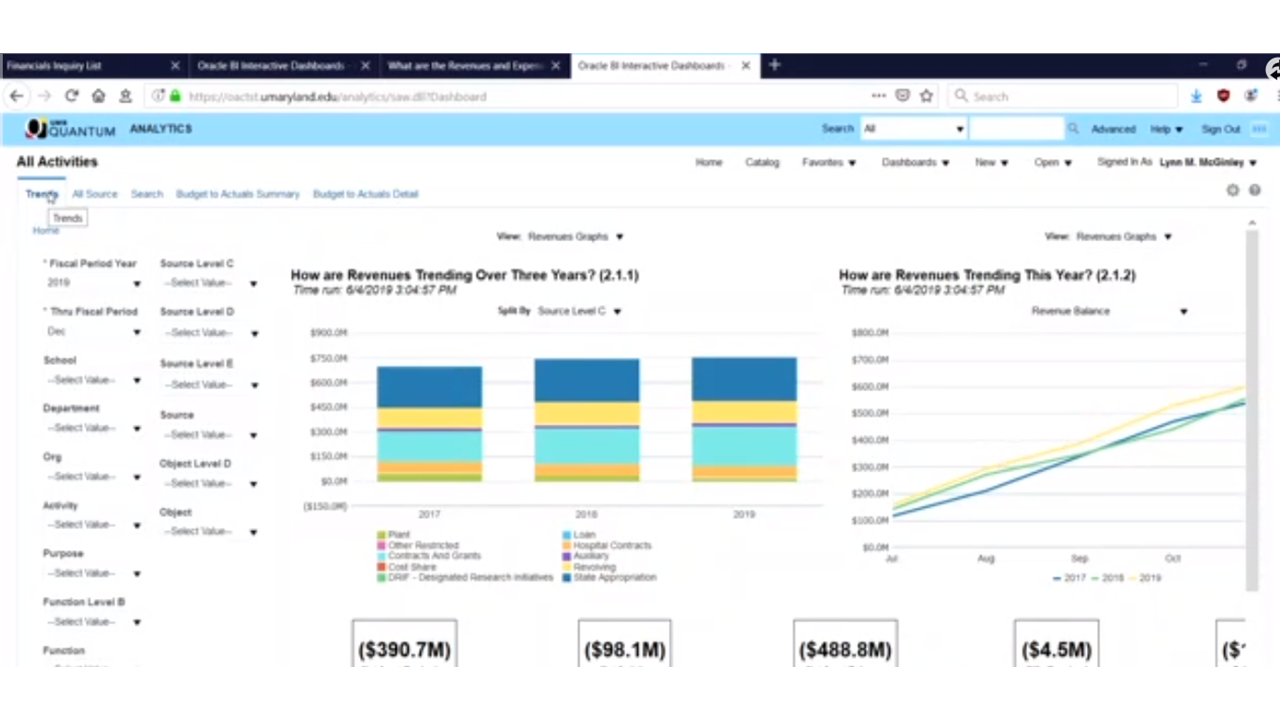Open the downloads arrow icon
Screen dimensions: 1280x720
pyautogui.click(x=1196, y=96)
